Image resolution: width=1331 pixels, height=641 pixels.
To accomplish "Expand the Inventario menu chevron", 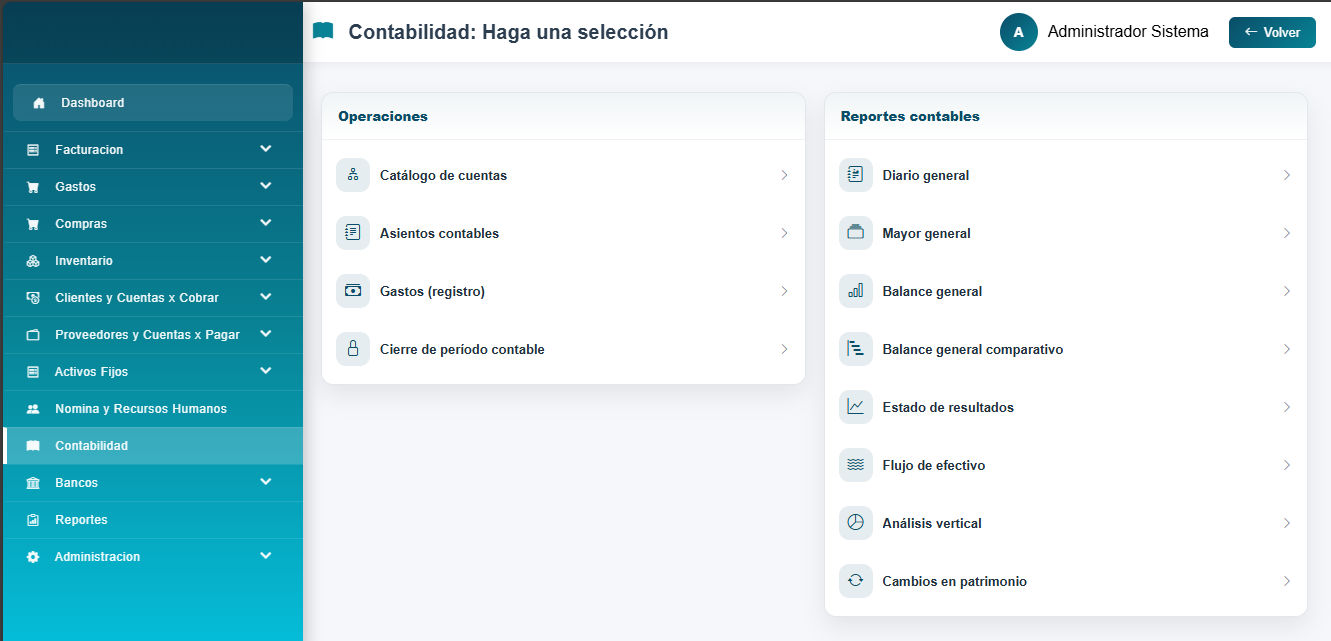I will point(265,260).
